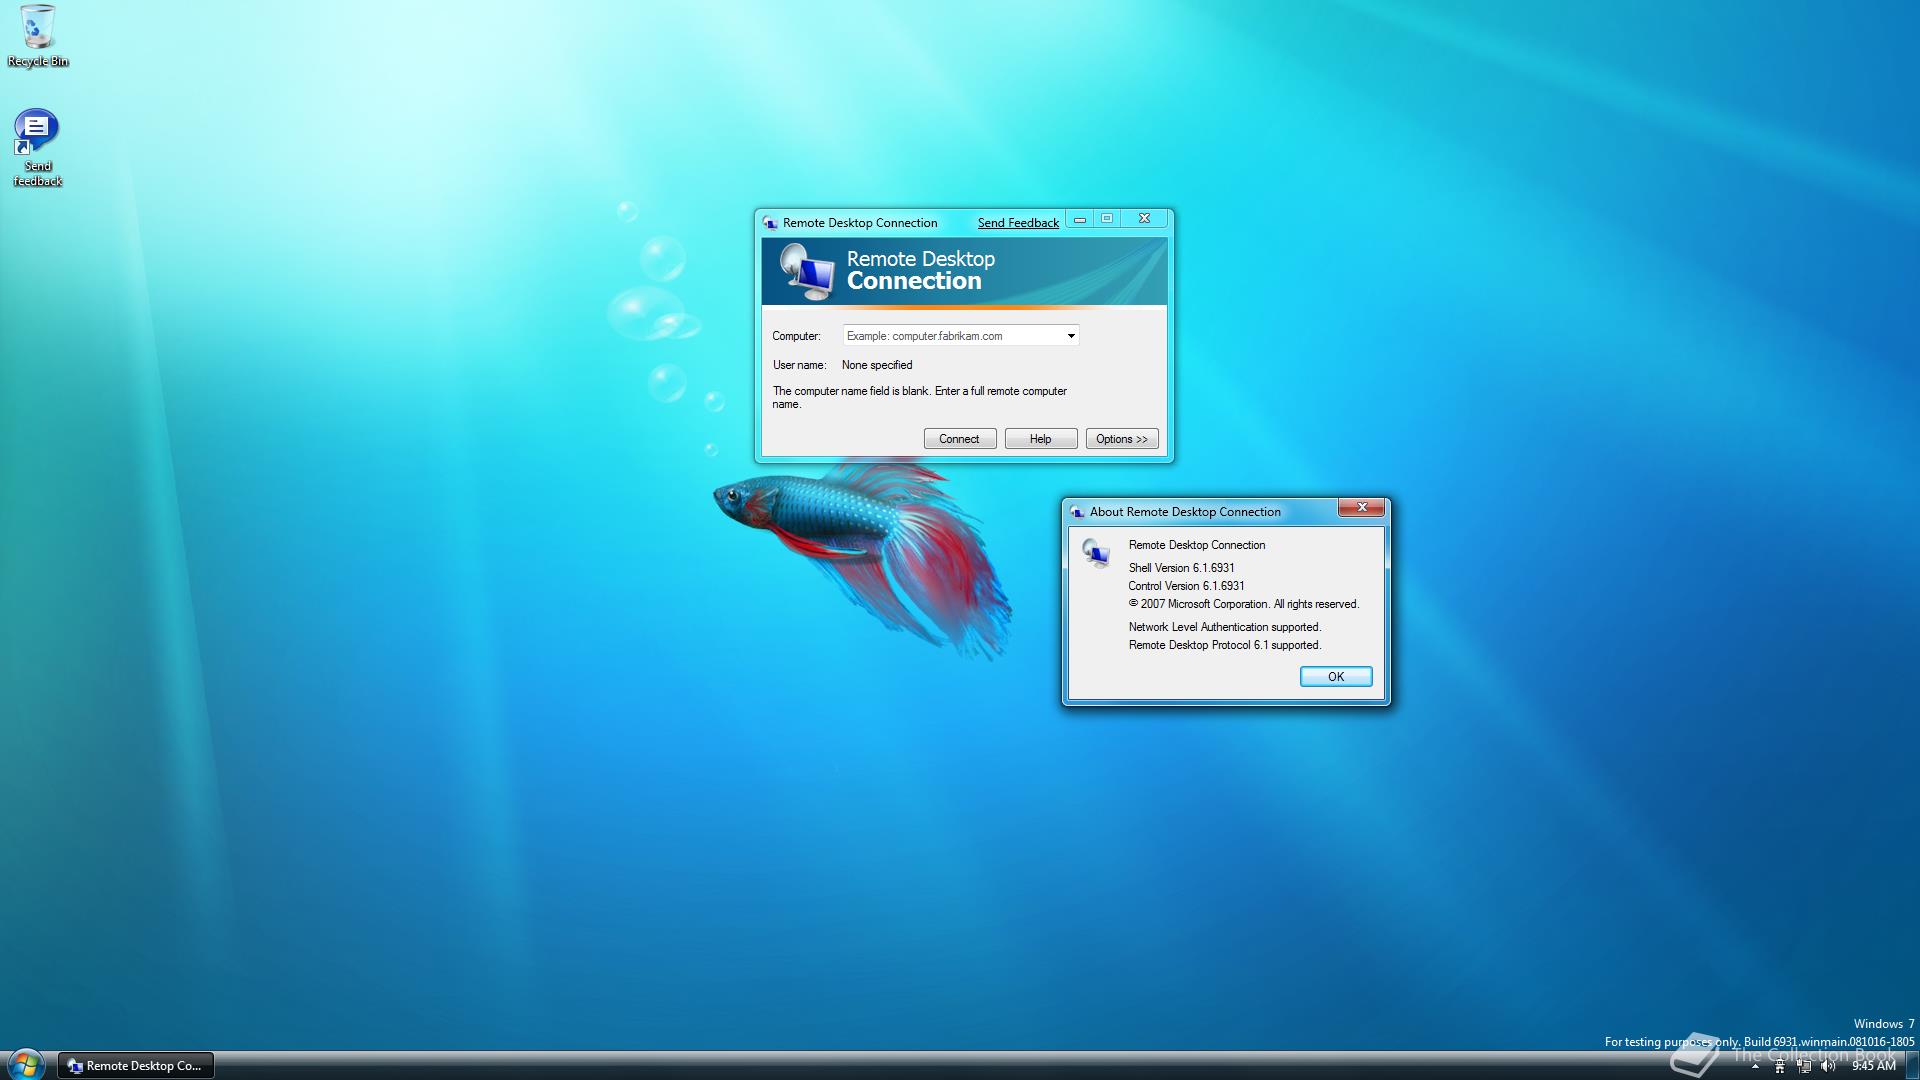Open the Start menu orb
The width and height of the screenshot is (1920, 1080).
[x=25, y=1065]
